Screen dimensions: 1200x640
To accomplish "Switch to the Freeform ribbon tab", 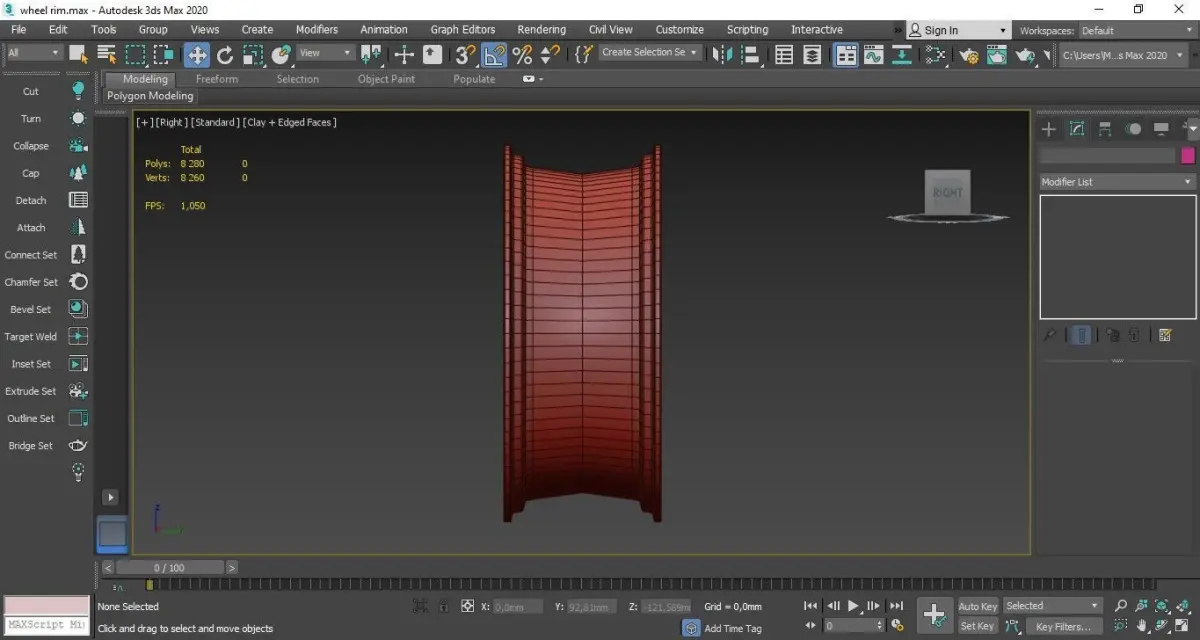I will click(x=217, y=79).
